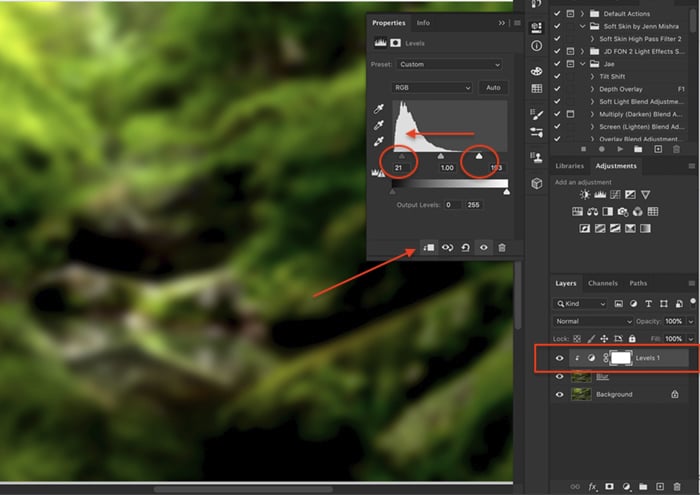Expand the Default Actions folder
The width and height of the screenshot is (700, 495).
(582, 13)
